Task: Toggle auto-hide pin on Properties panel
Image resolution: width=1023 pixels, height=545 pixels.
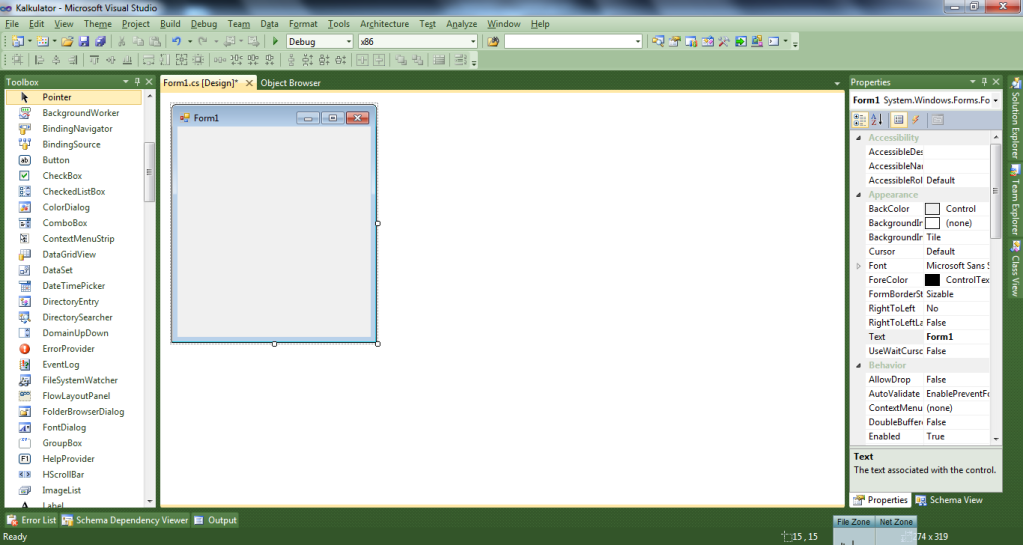Action: (984, 82)
